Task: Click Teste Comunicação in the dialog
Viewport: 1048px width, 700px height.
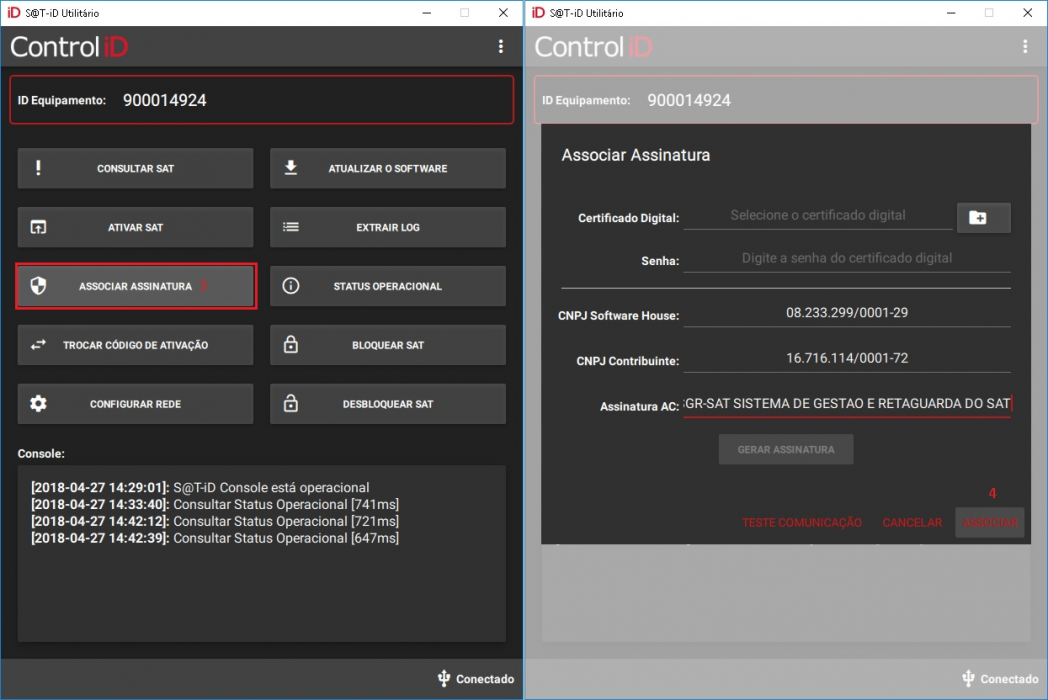Action: click(x=801, y=522)
